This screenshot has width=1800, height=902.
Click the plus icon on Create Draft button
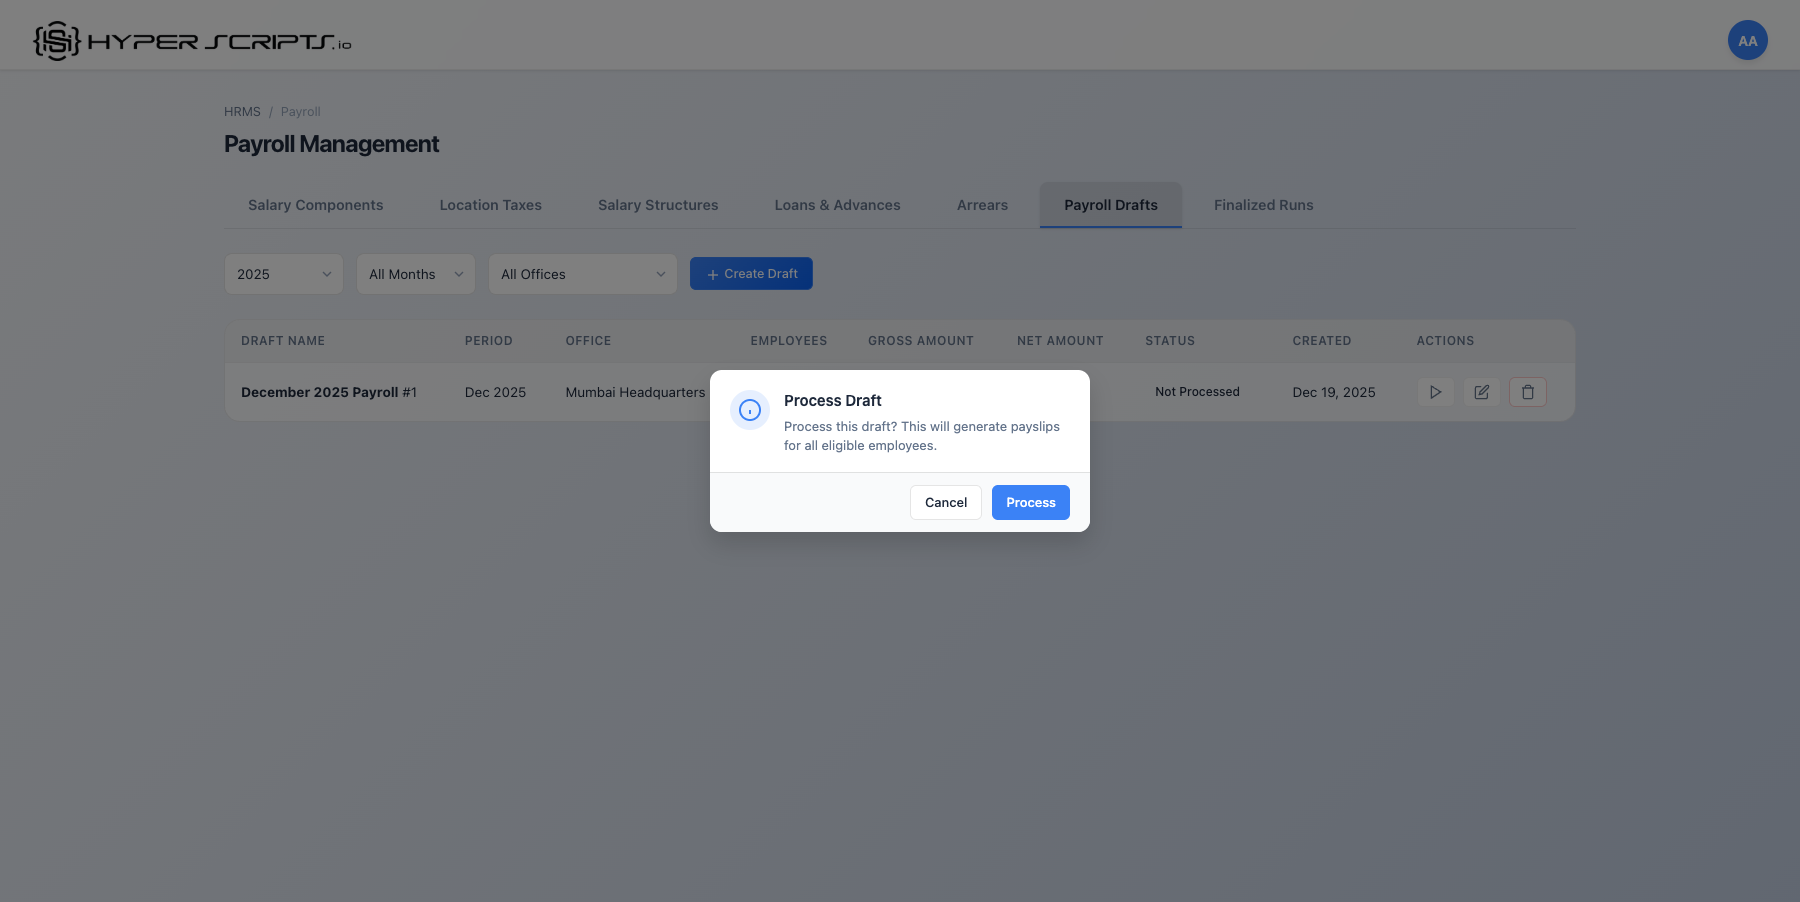(x=713, y=273)
